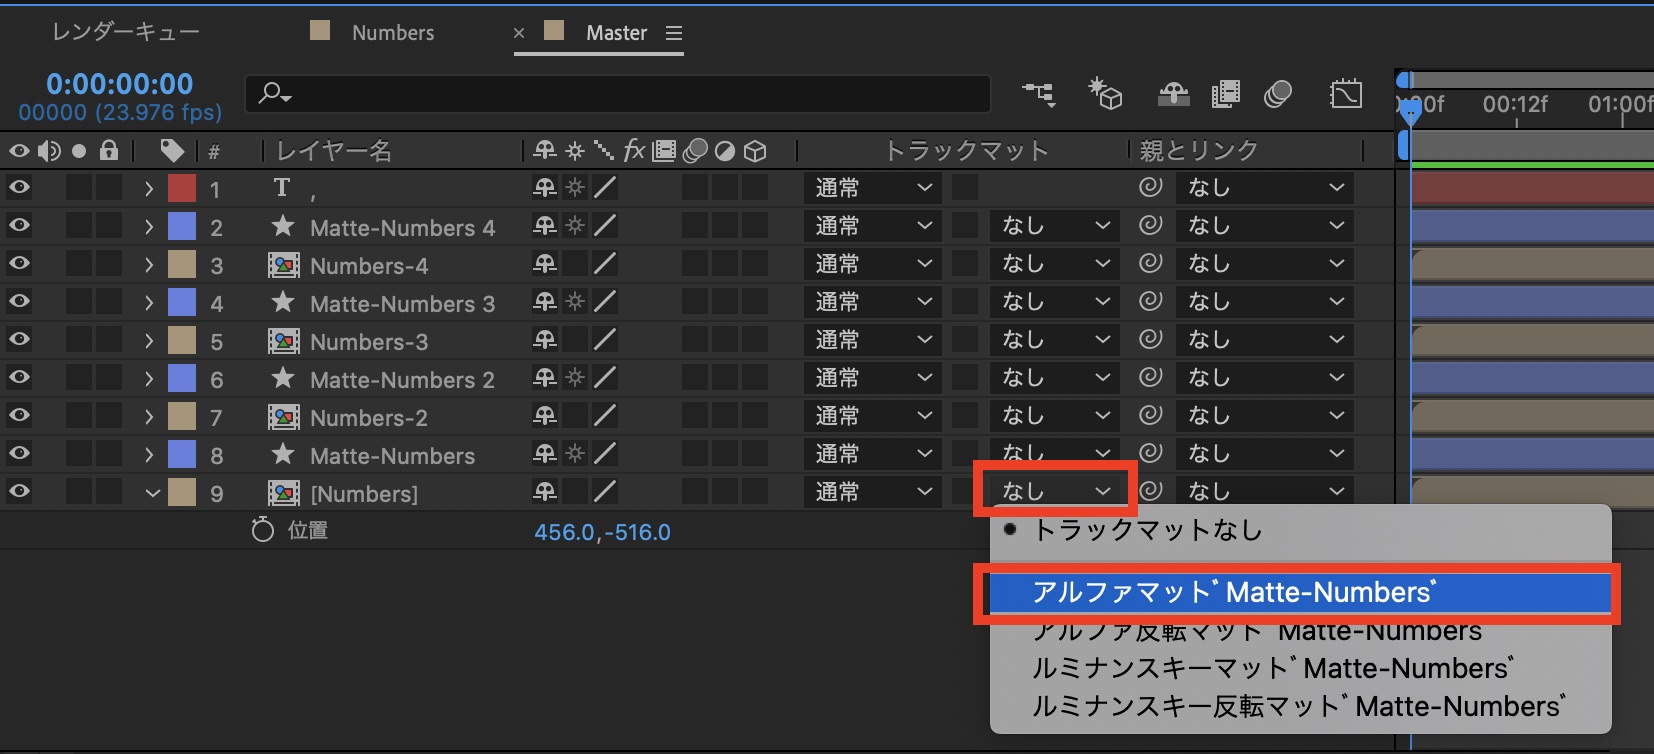Expand the Numbers-3 layer properties
The height and width of the screenshot is (754, 1654).
pyautogui.click(x=149, y=341)
